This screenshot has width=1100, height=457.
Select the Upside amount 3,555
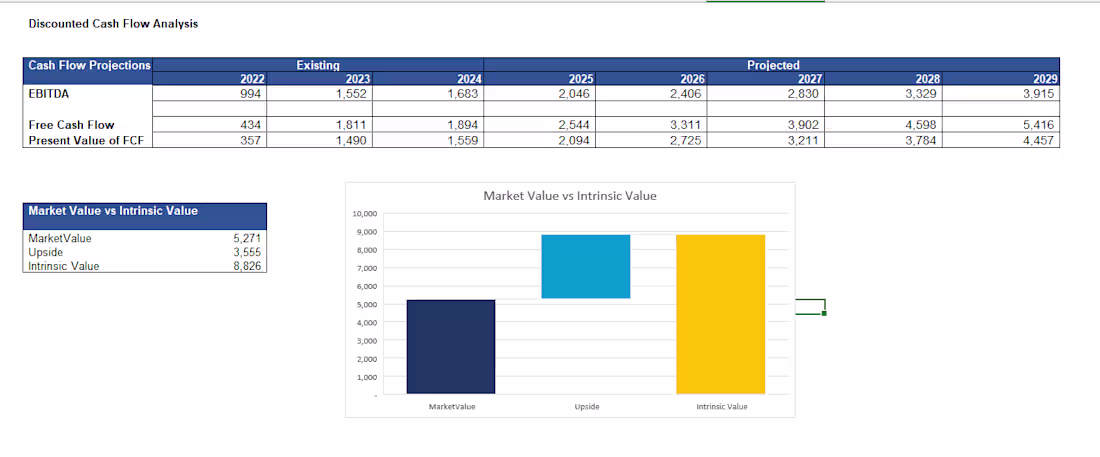click(247, 252)
